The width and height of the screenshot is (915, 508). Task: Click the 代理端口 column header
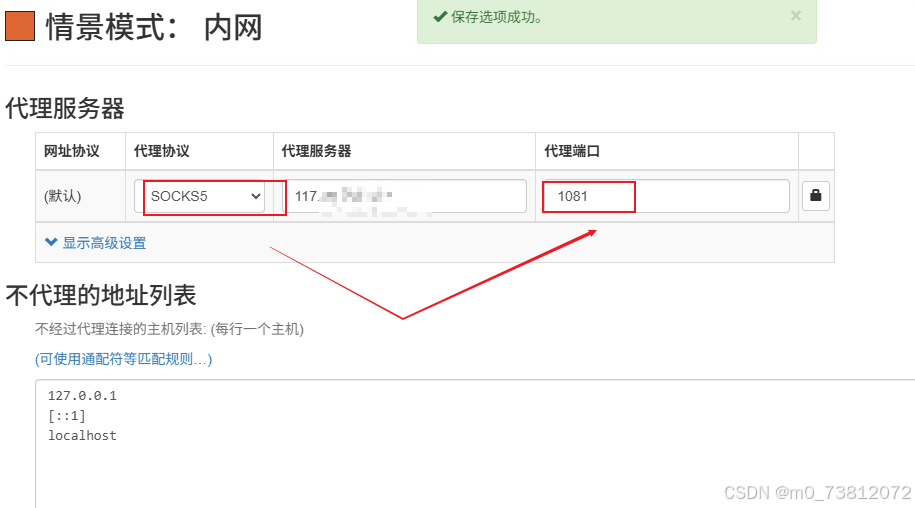572,151
